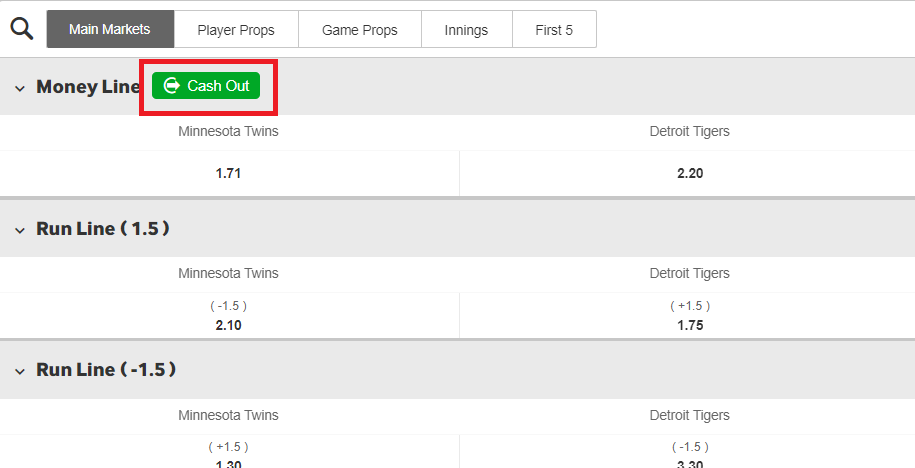Click the Run Line ( 1.5 ) heading

coord(103,228)
